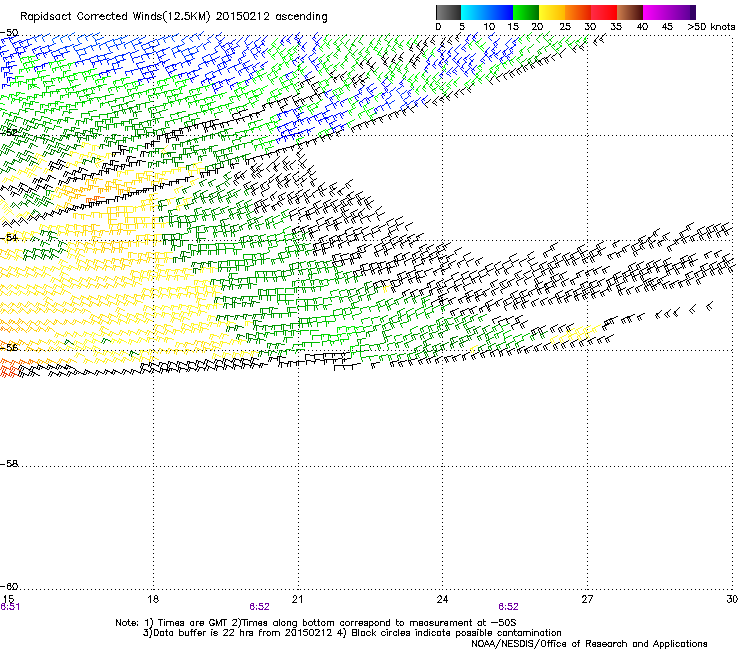Click the longitude label '30'
This screenshot has width=740, height=650.
[732, 599]
